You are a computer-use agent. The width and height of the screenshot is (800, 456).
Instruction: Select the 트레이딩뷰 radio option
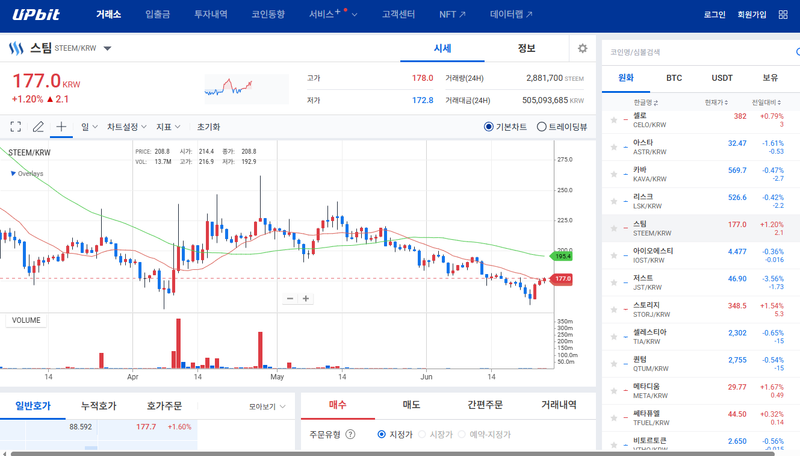coord(541,126)
